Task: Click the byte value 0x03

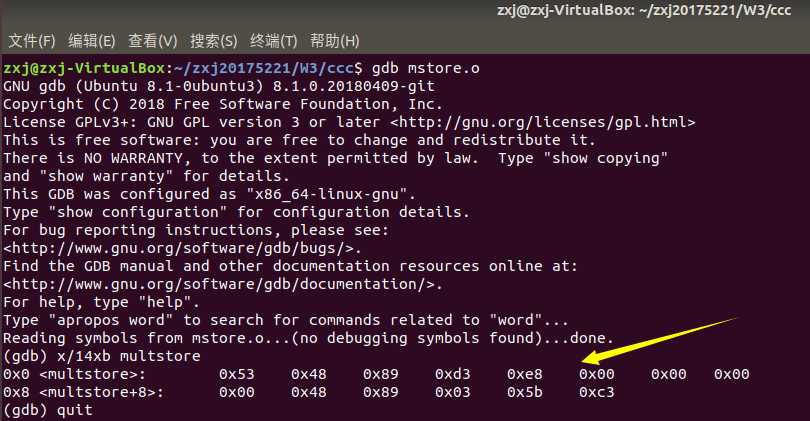Action: pyautogui.click(x=453, y=392)
